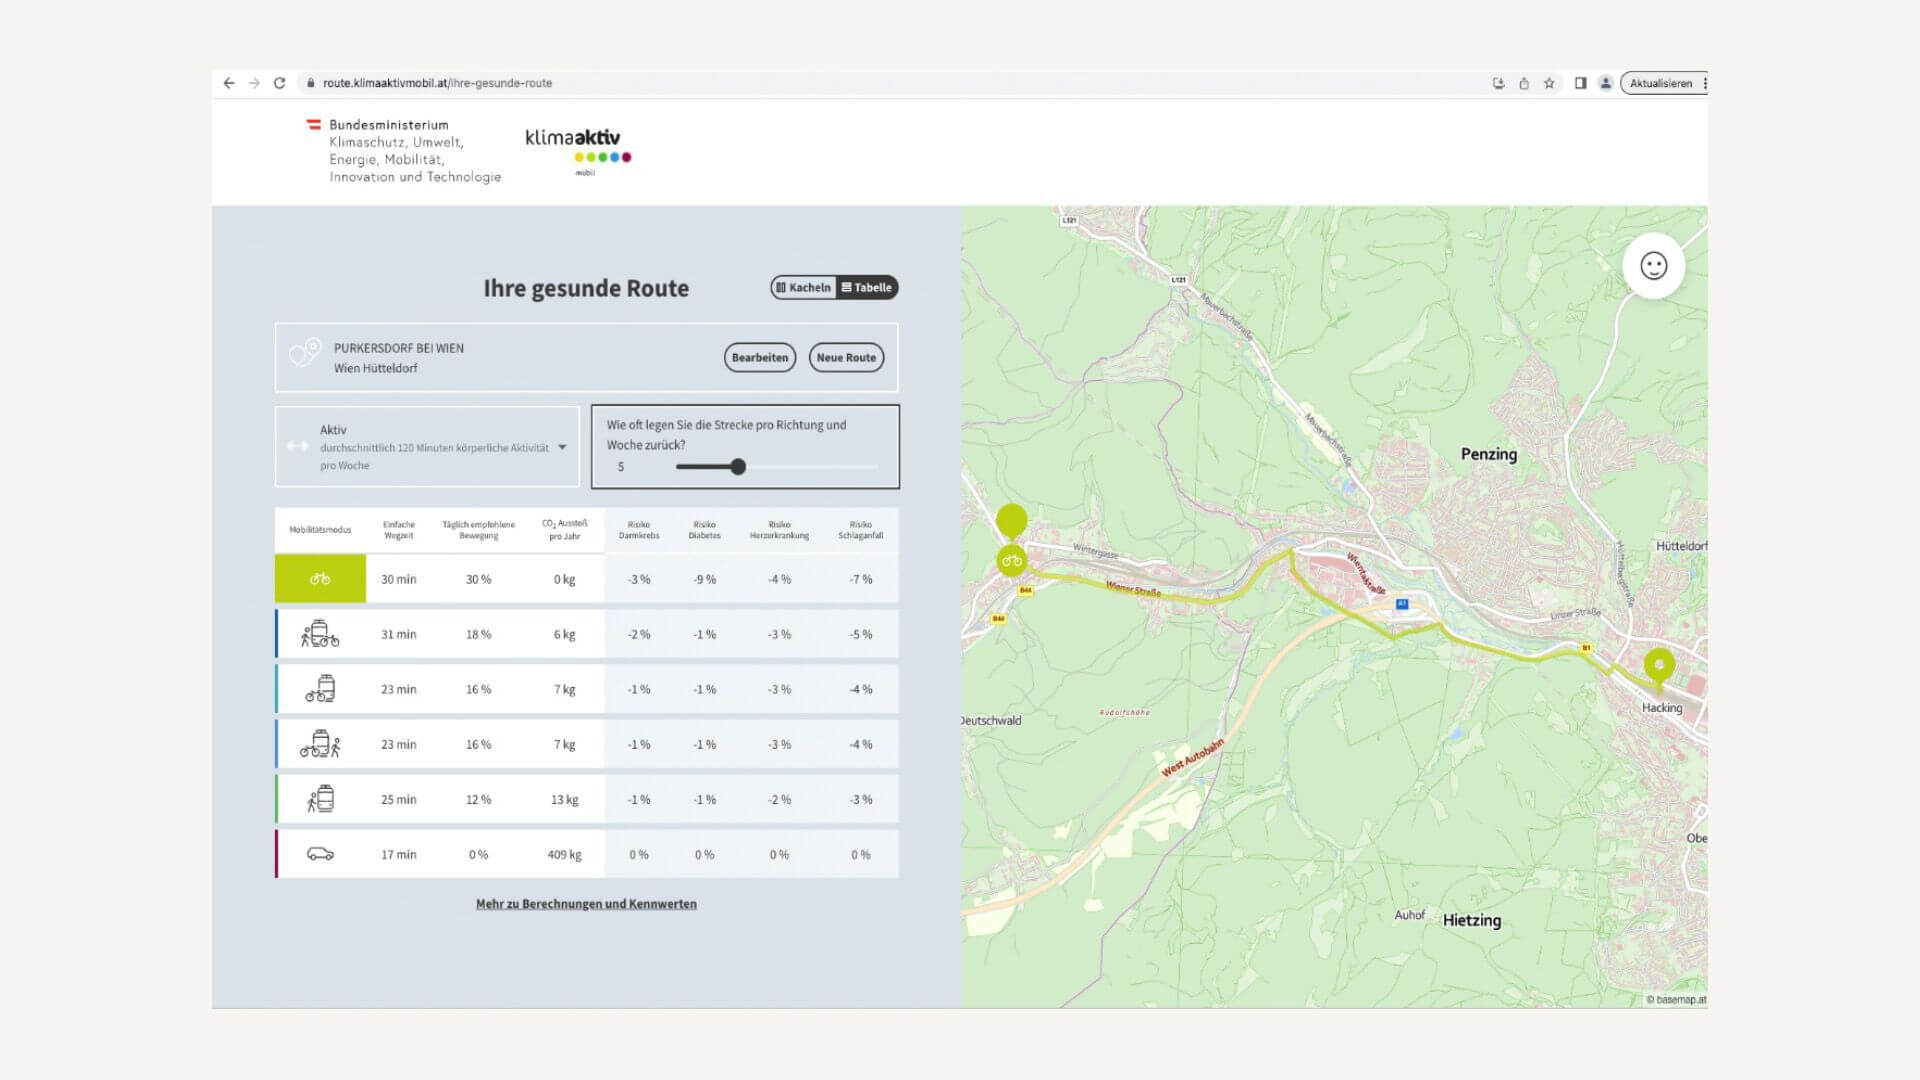Click the Bearbeiten button

759,358
